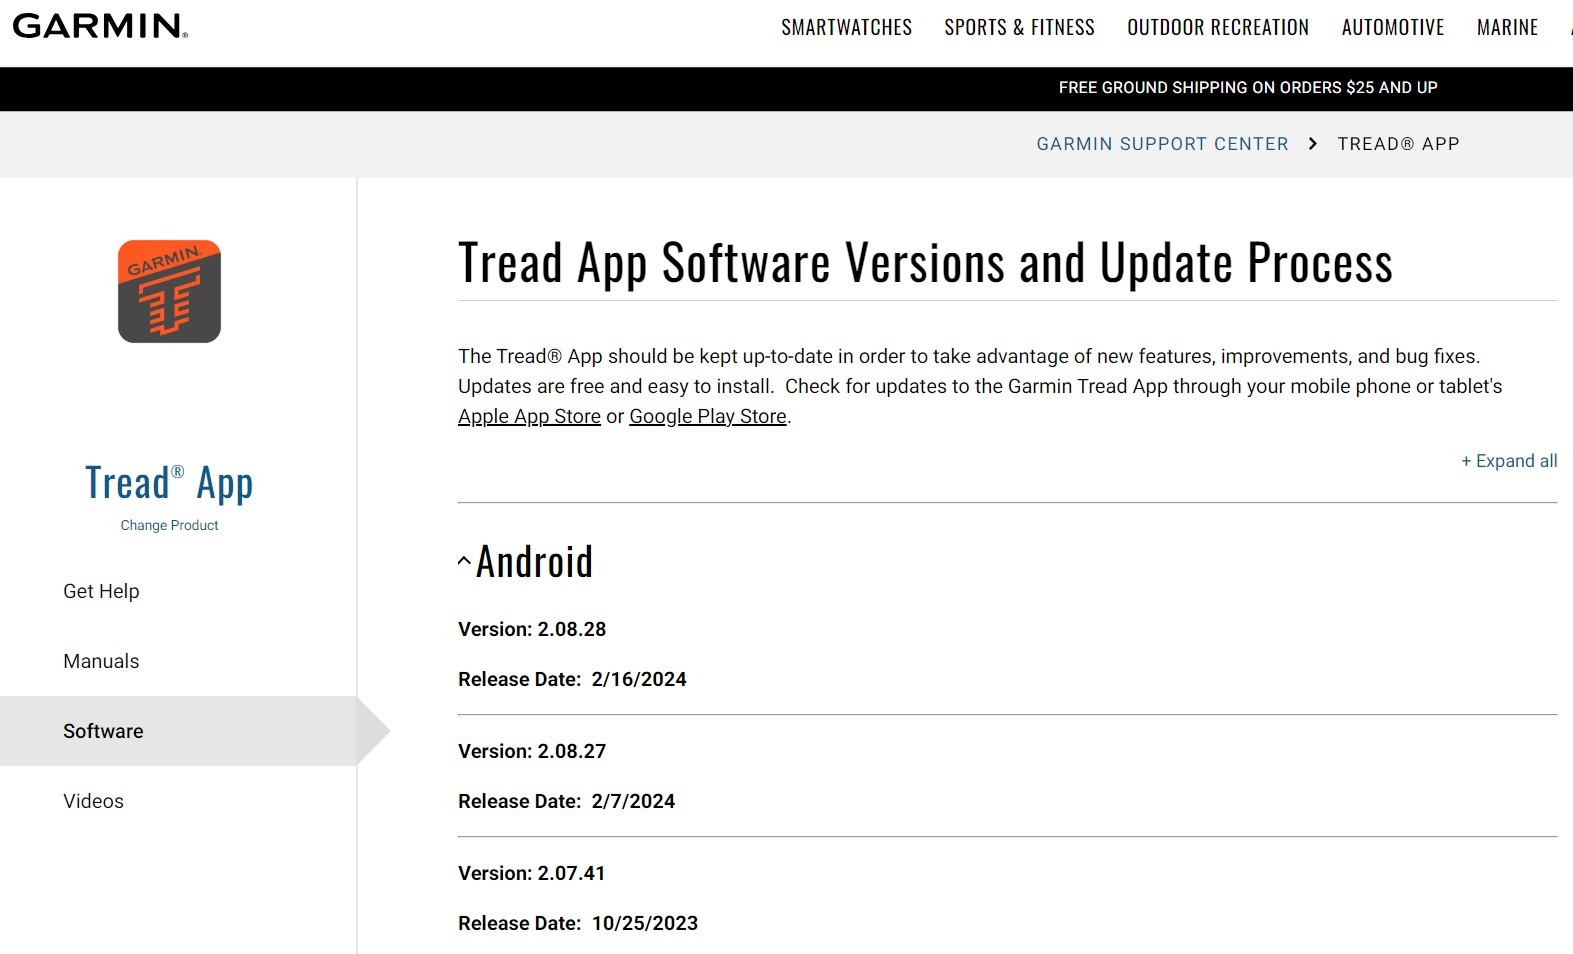Click text Version: 2.08.27

[532, 751]
